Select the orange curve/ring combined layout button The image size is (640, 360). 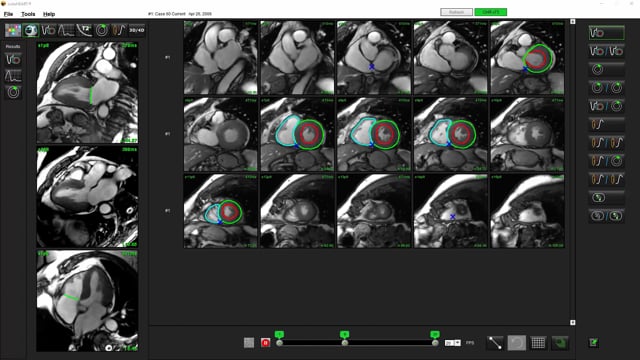pos(607,161)
